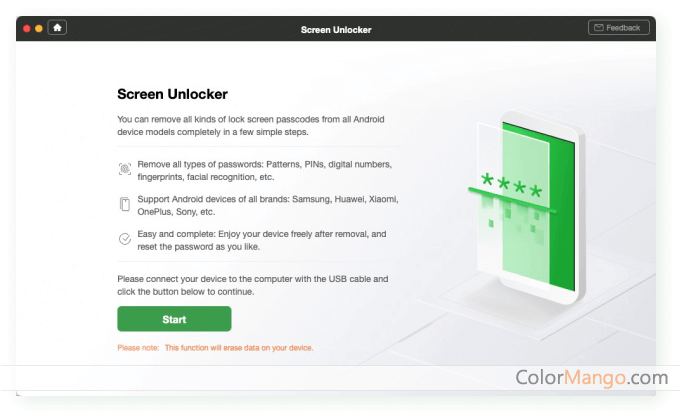Click the asterisks password graphic on phone
The height and width of the screenshot is (420, 680).
pyautogui.click(x=511, y=184)
